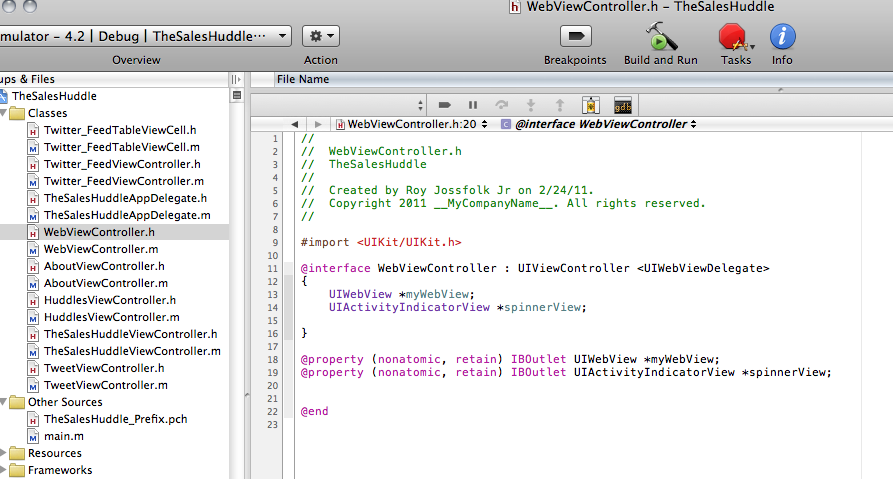Click the Pause icon in debugger bar
The height and width of the screenshot is (479, 893).
(473, 105)
